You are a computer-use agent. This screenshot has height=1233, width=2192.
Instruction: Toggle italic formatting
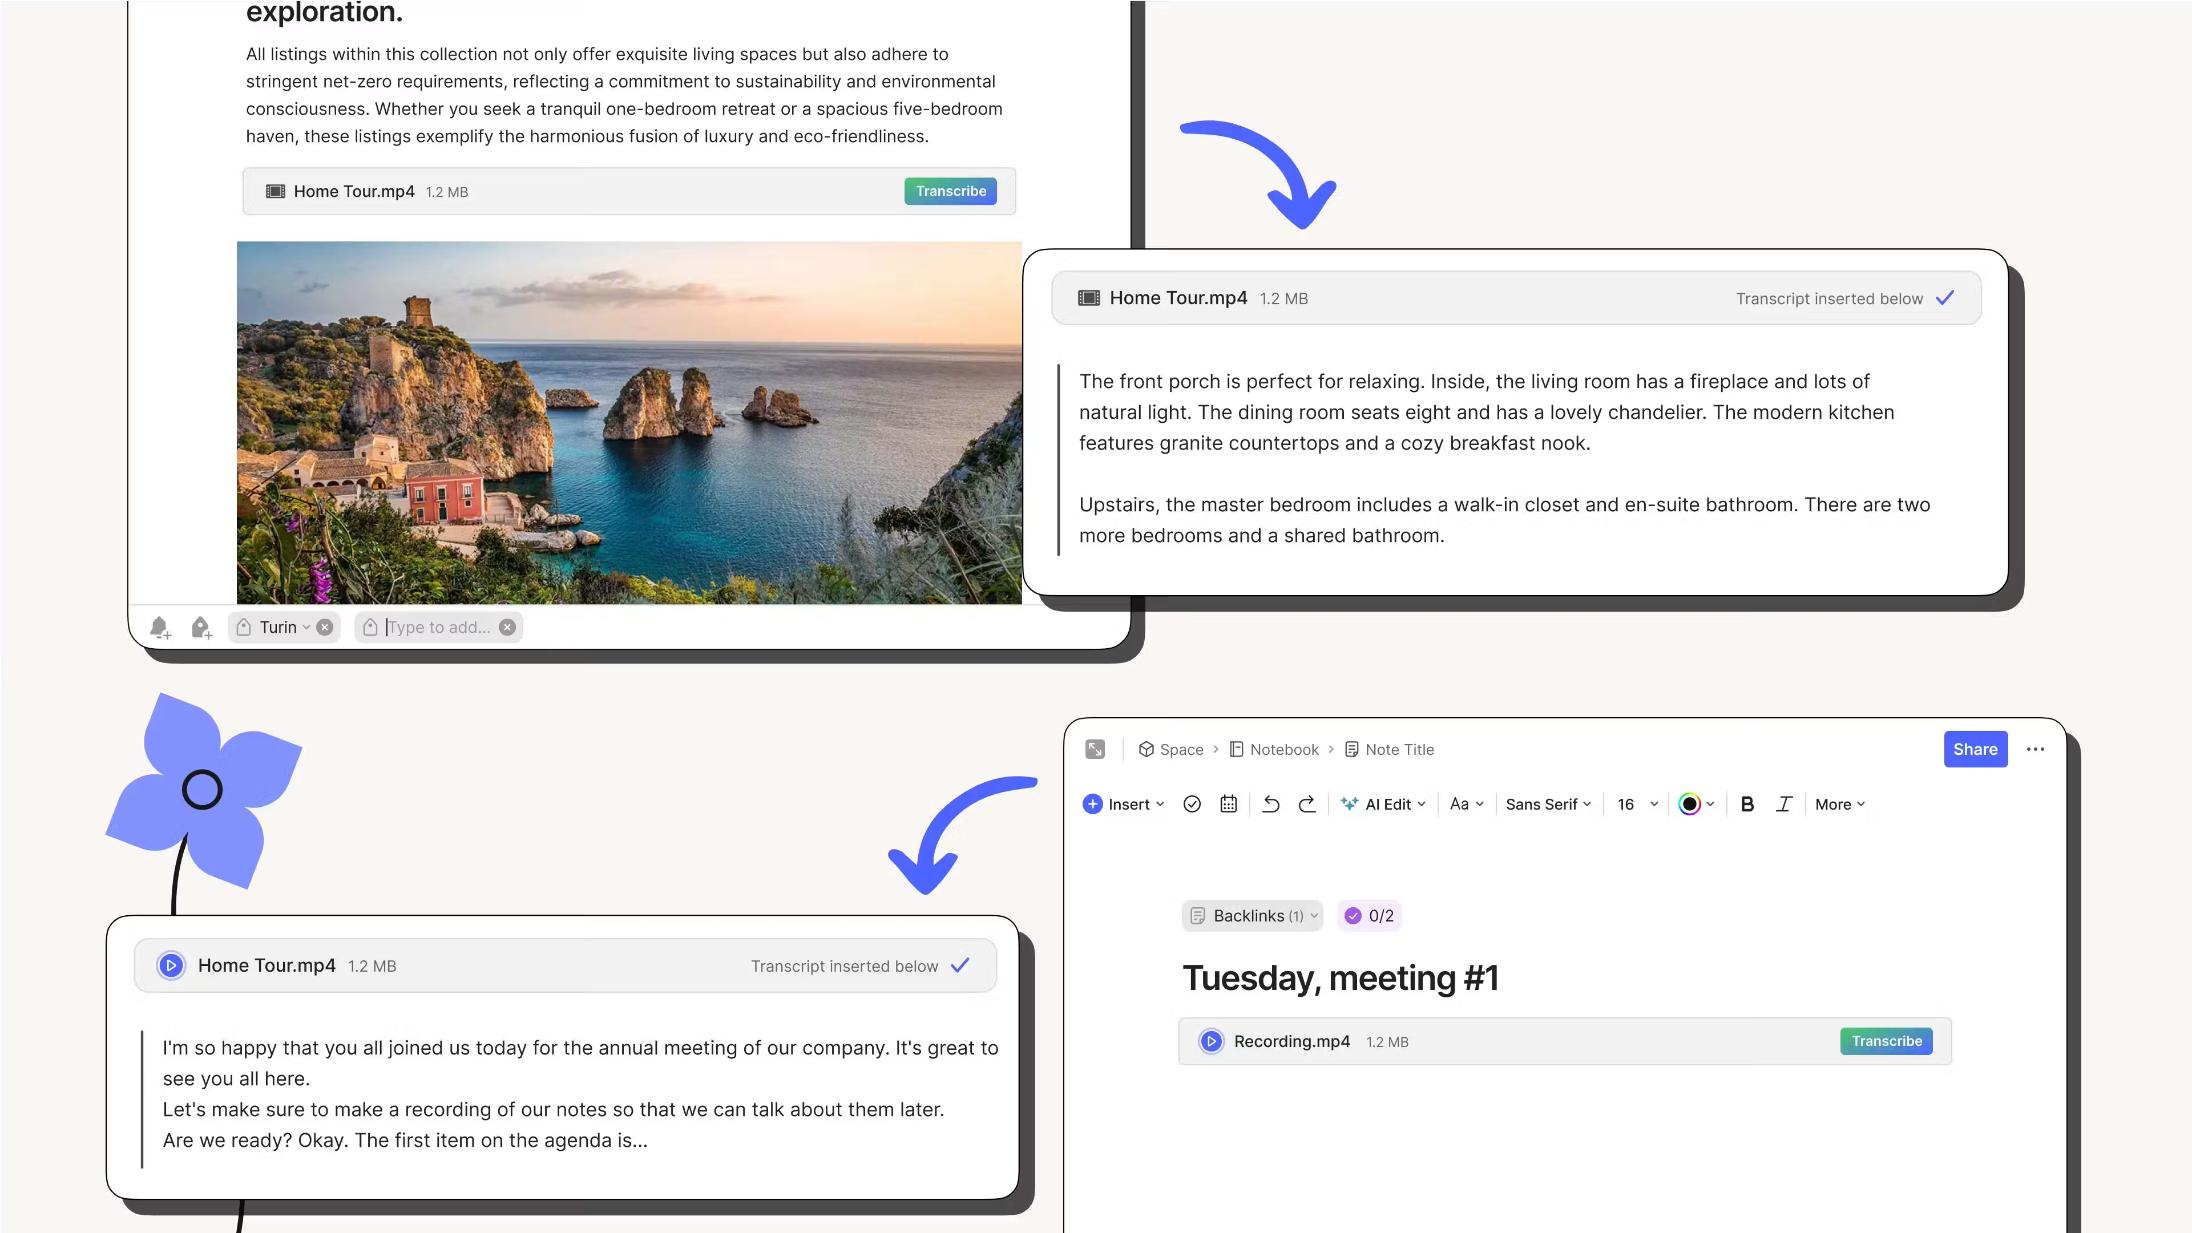[1784, 804]
